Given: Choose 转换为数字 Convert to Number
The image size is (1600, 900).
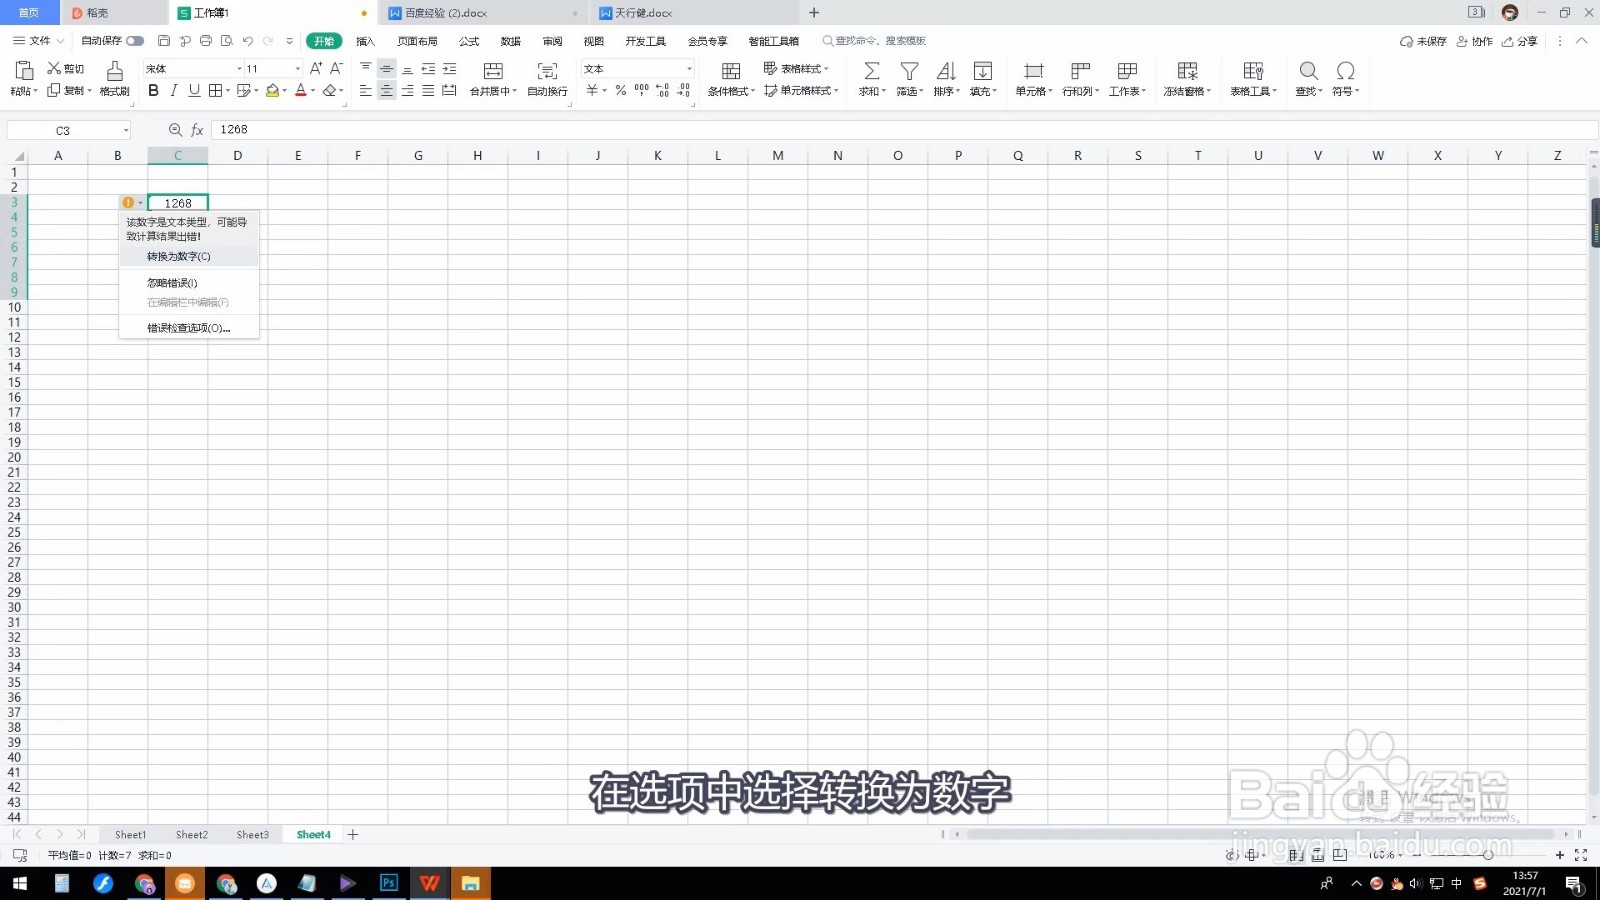Looking at the screenshot, I should (x=189, y=257).
